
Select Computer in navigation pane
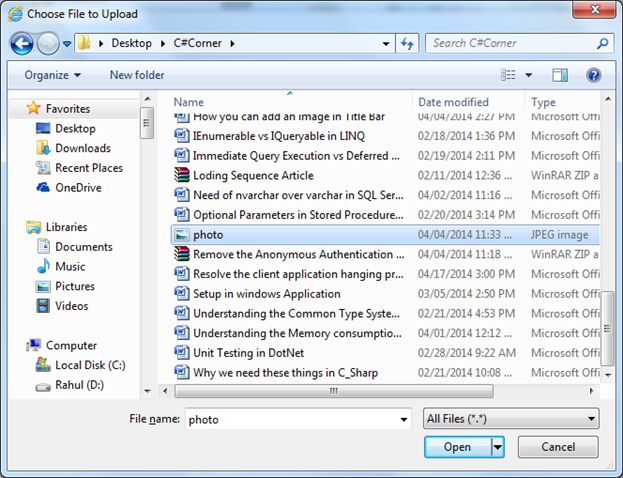click(71, 345)
